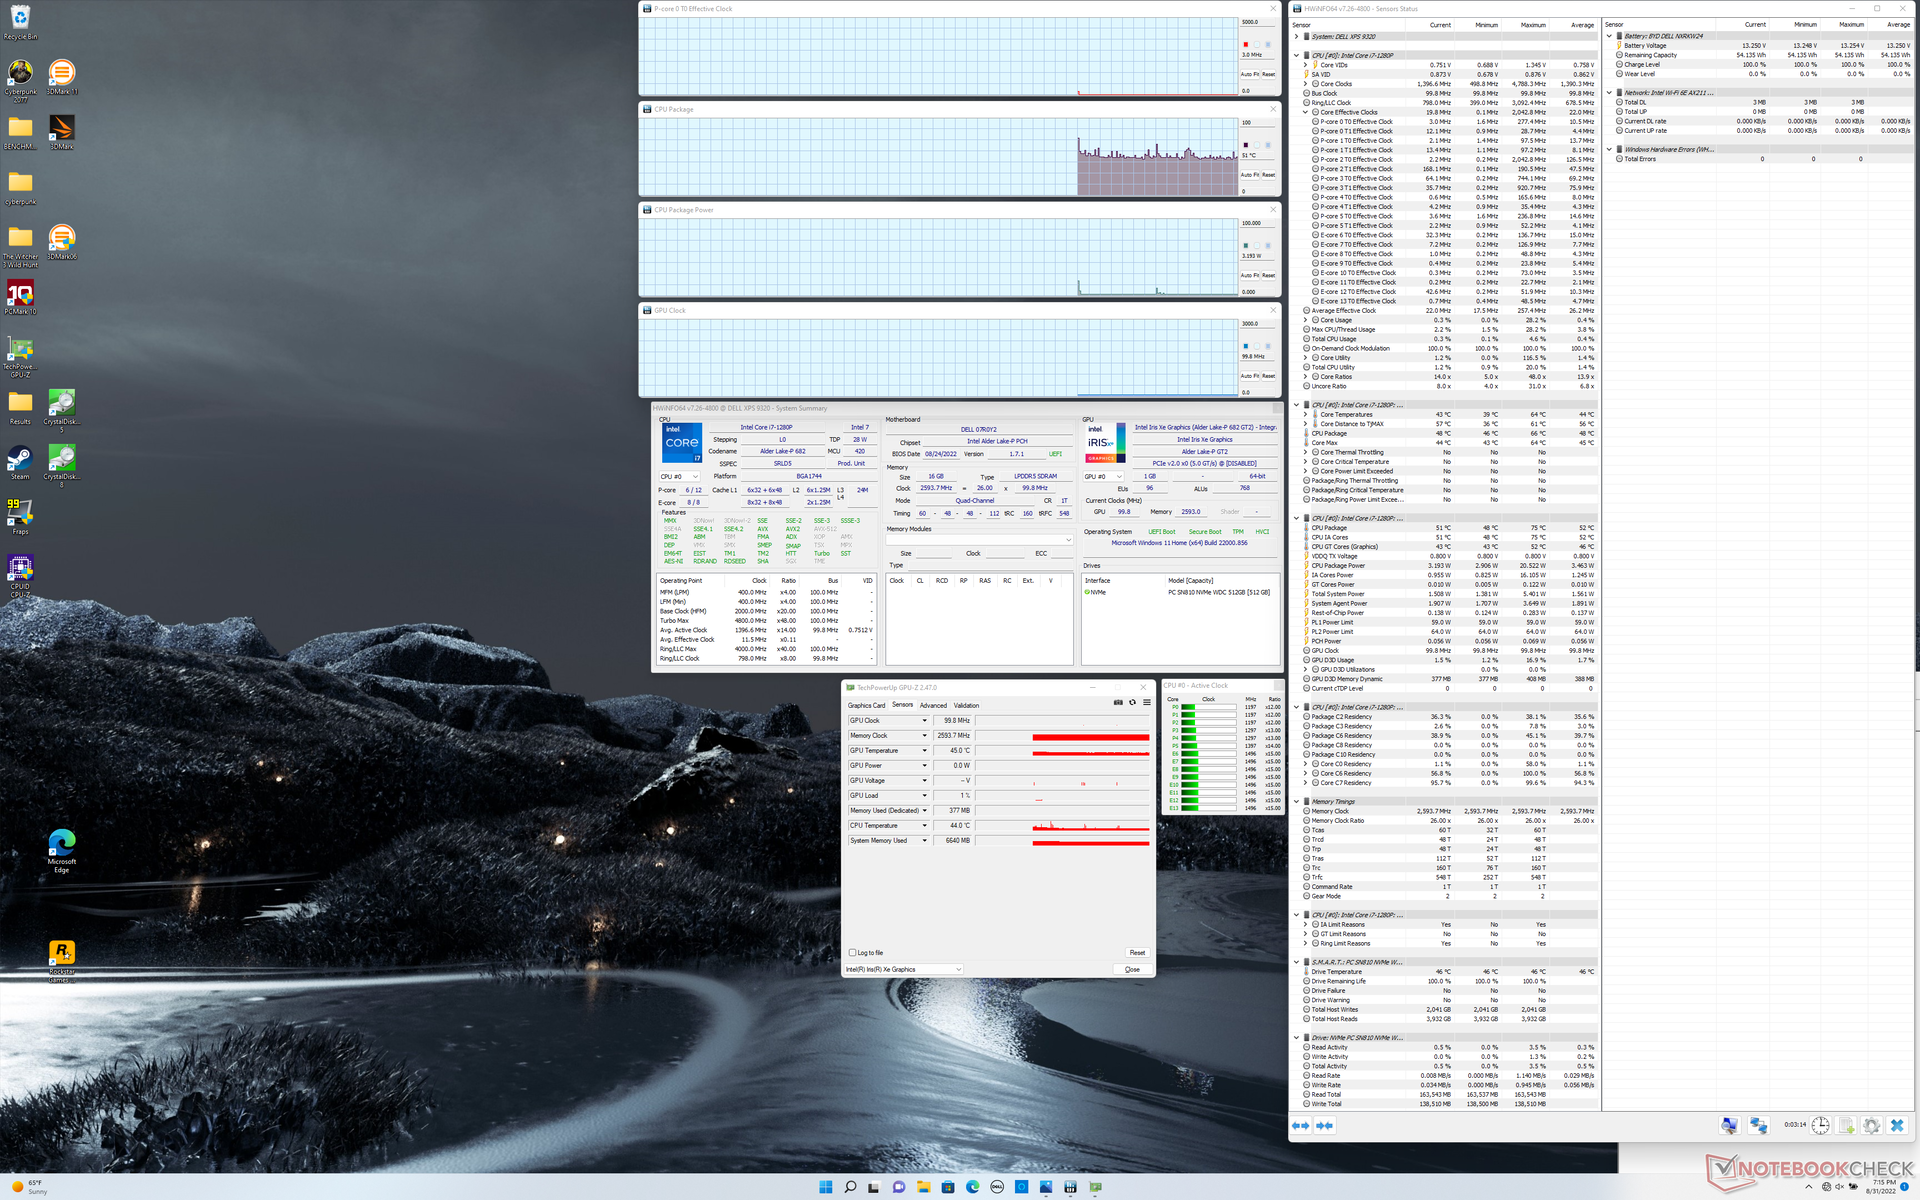
Task: Click HWiNFO expand columns arrows icon
Action: point(1300,1126)
